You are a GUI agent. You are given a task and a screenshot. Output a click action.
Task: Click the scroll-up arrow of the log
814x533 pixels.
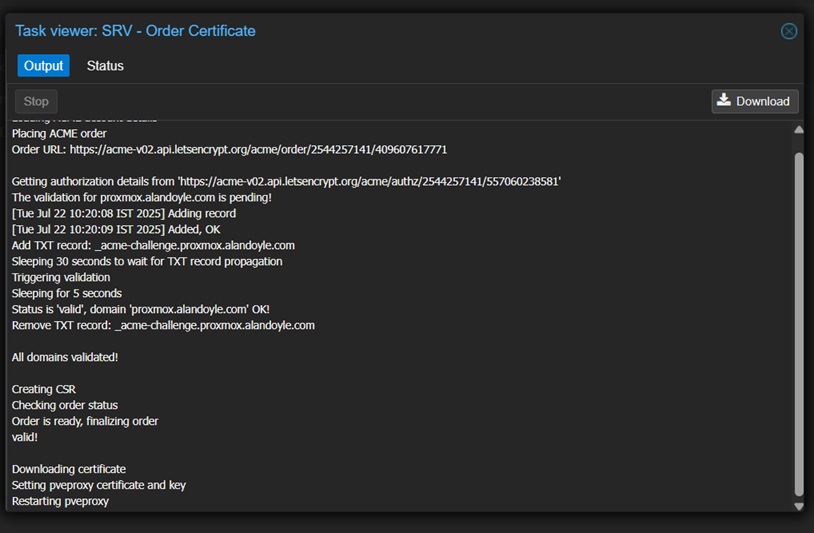(798, 130)
